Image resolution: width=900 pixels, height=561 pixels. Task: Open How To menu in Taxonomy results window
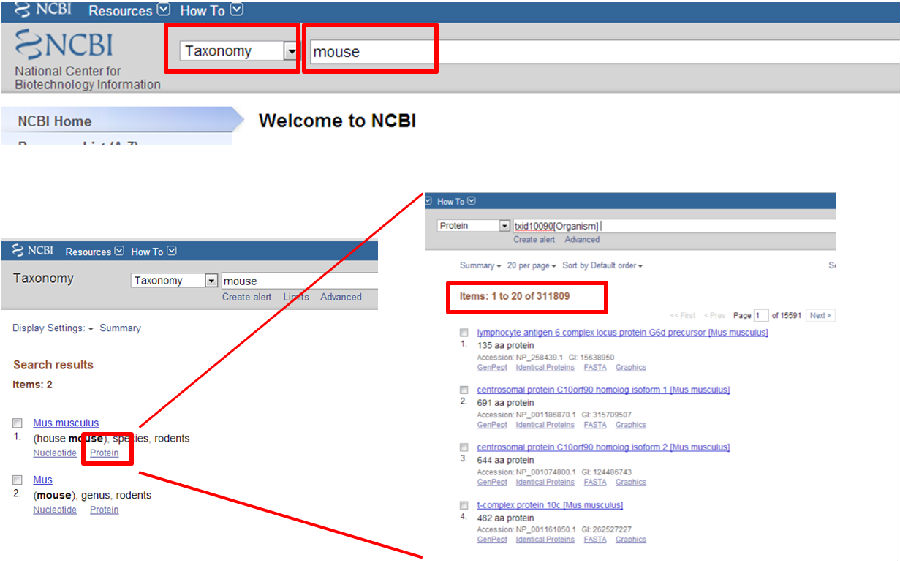153,252
